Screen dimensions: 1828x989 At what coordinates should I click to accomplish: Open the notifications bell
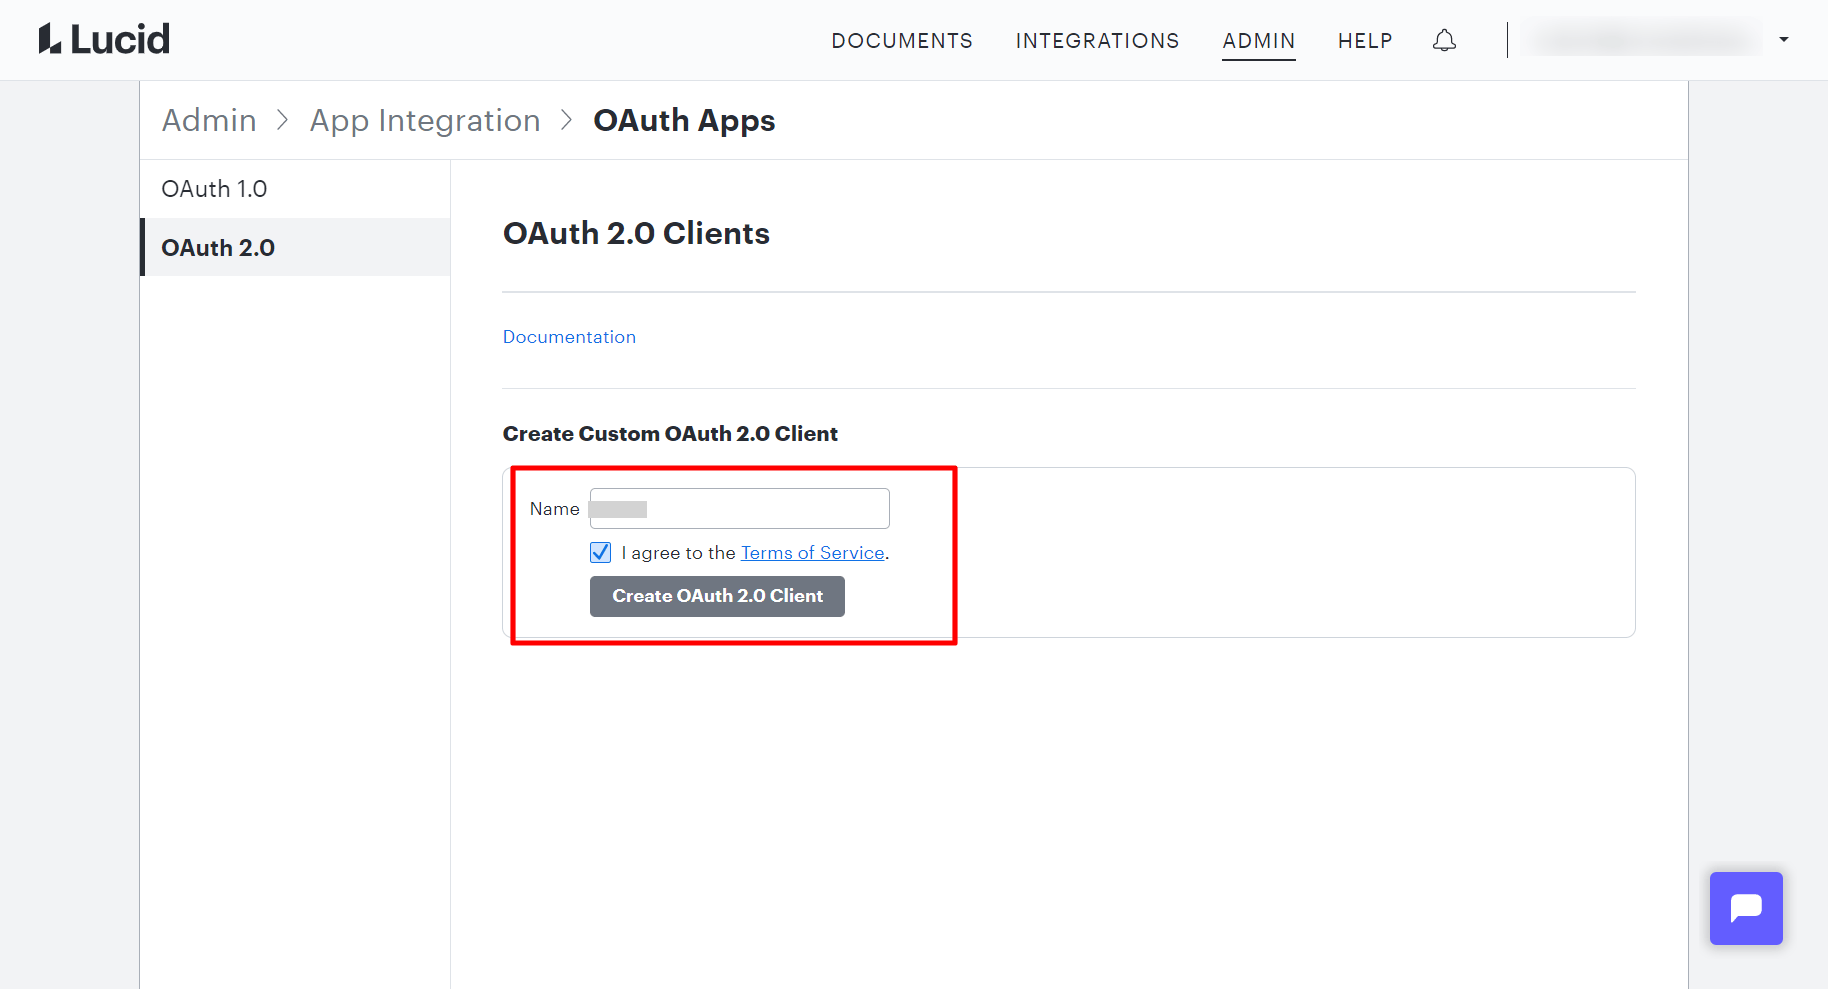[1444, 40]
